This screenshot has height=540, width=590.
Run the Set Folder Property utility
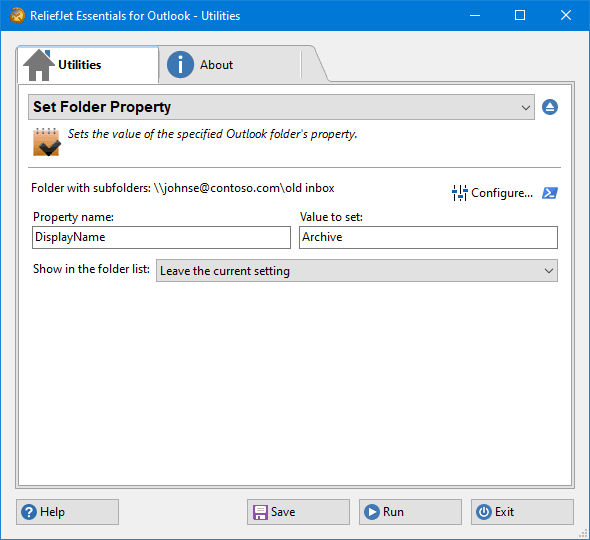tap(410, 512)
